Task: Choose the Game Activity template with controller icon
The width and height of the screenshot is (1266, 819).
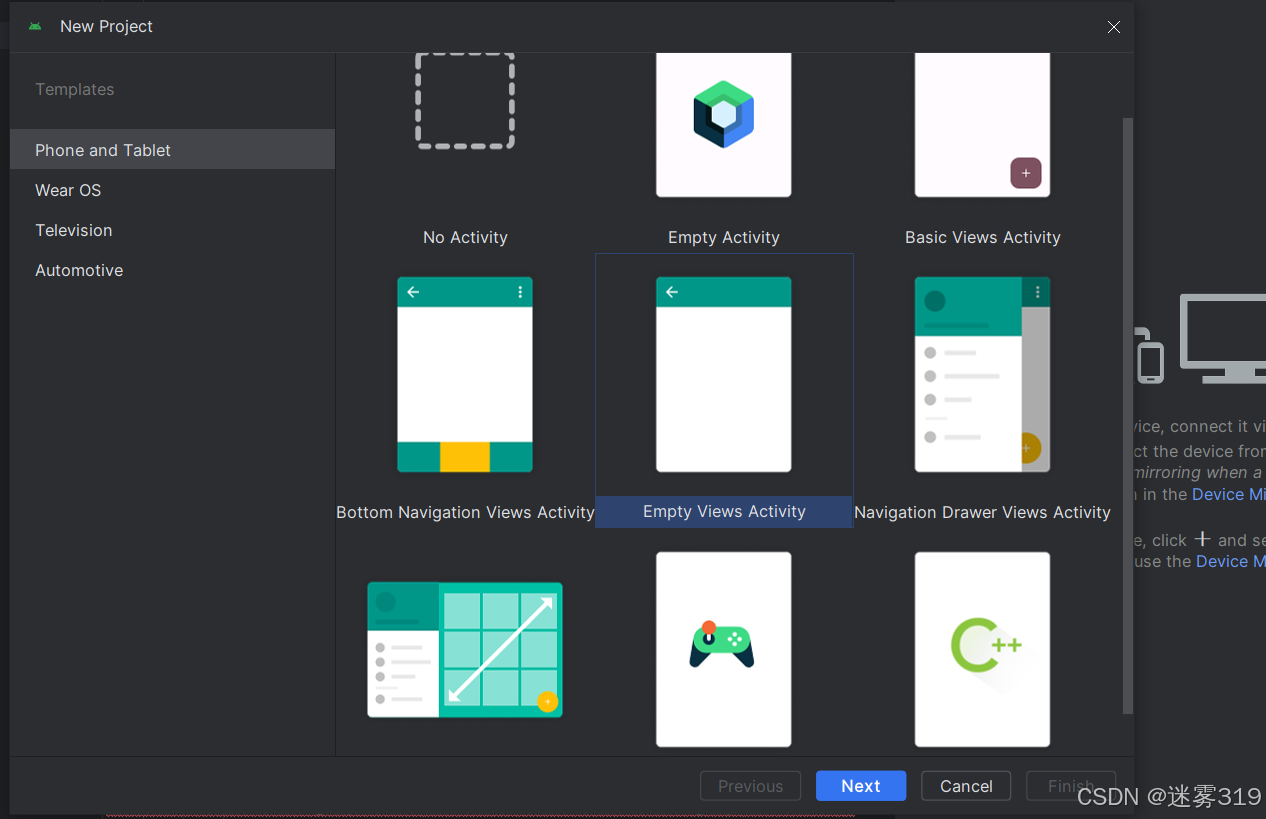Action: [x=723, y=649]
